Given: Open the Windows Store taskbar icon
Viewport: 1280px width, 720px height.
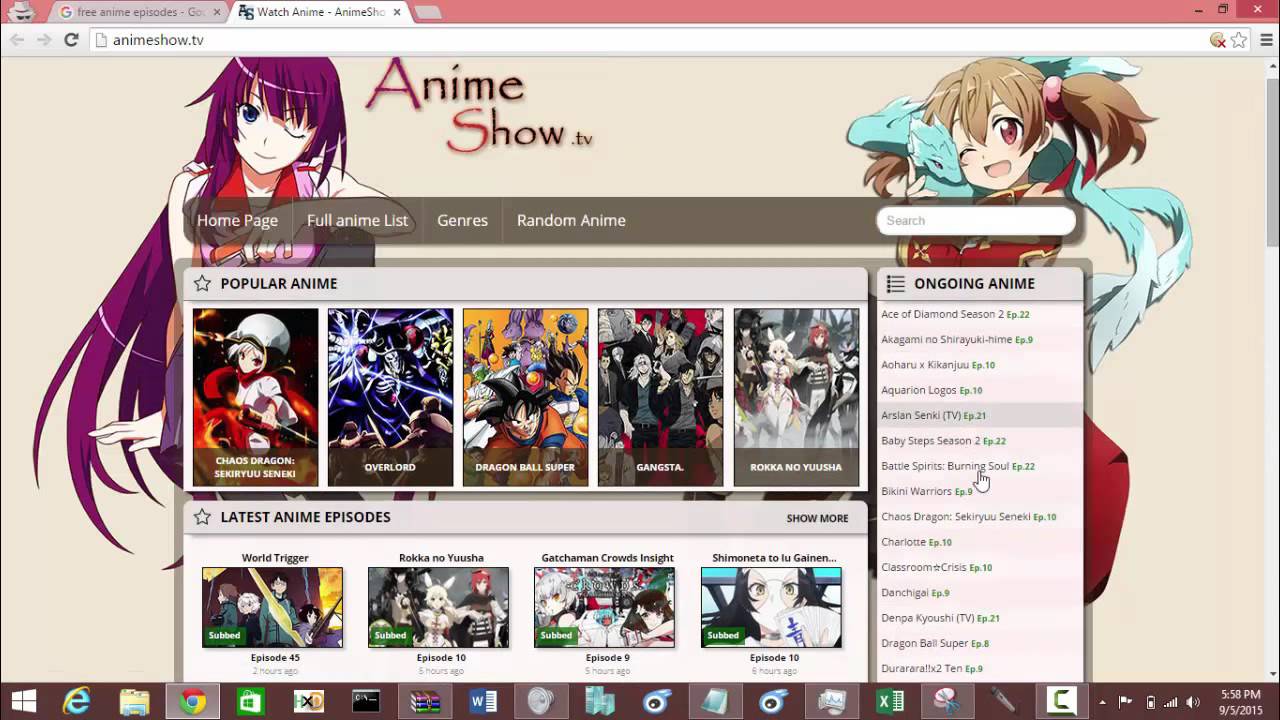Looking at the screenshot, I should [x=250, y=701].
